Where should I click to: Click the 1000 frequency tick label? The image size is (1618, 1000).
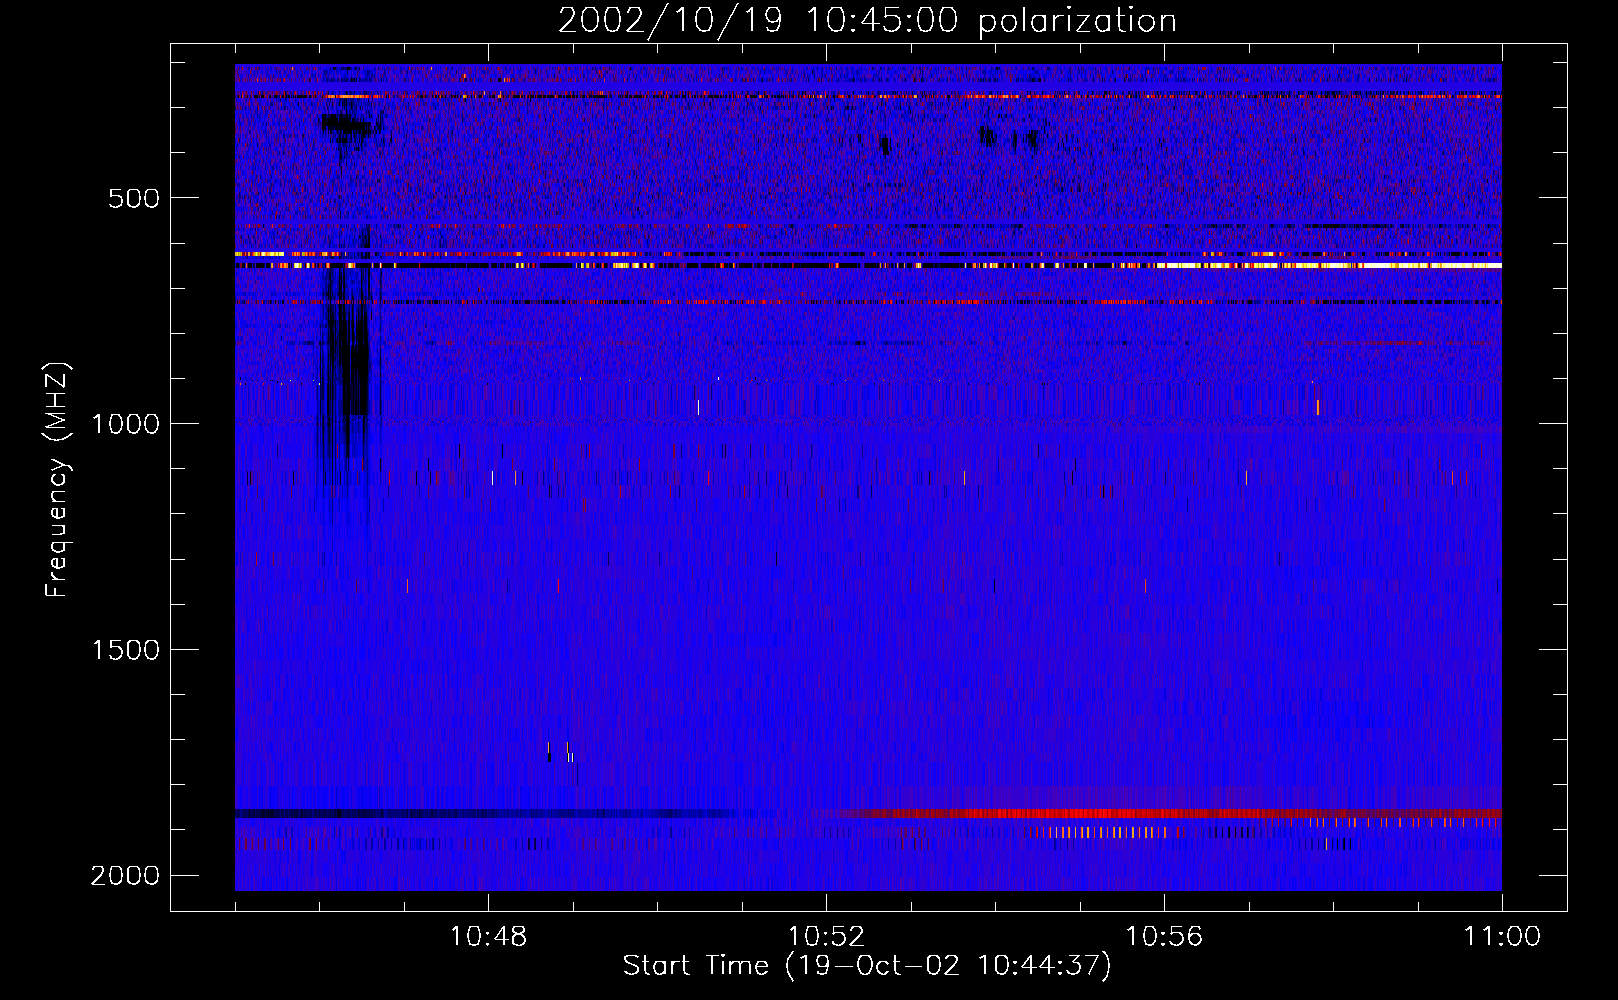pos(125,424)
